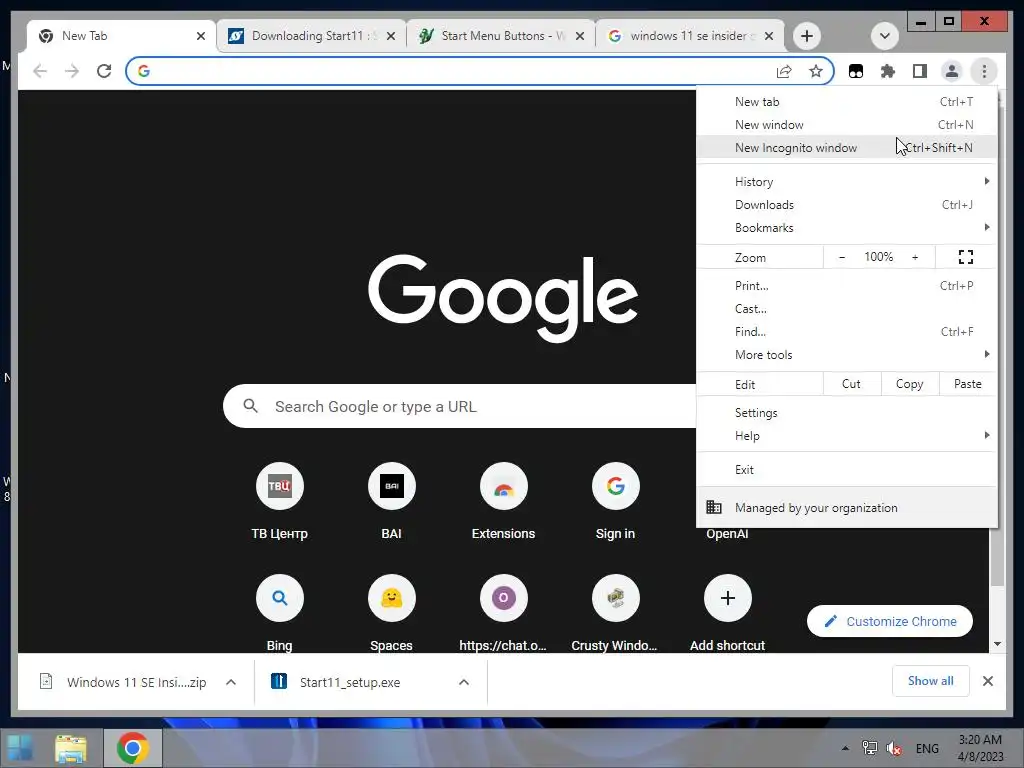Open File Explorer from the taskbar
This screenshot has height=768, width=1024.
point(71,748)
